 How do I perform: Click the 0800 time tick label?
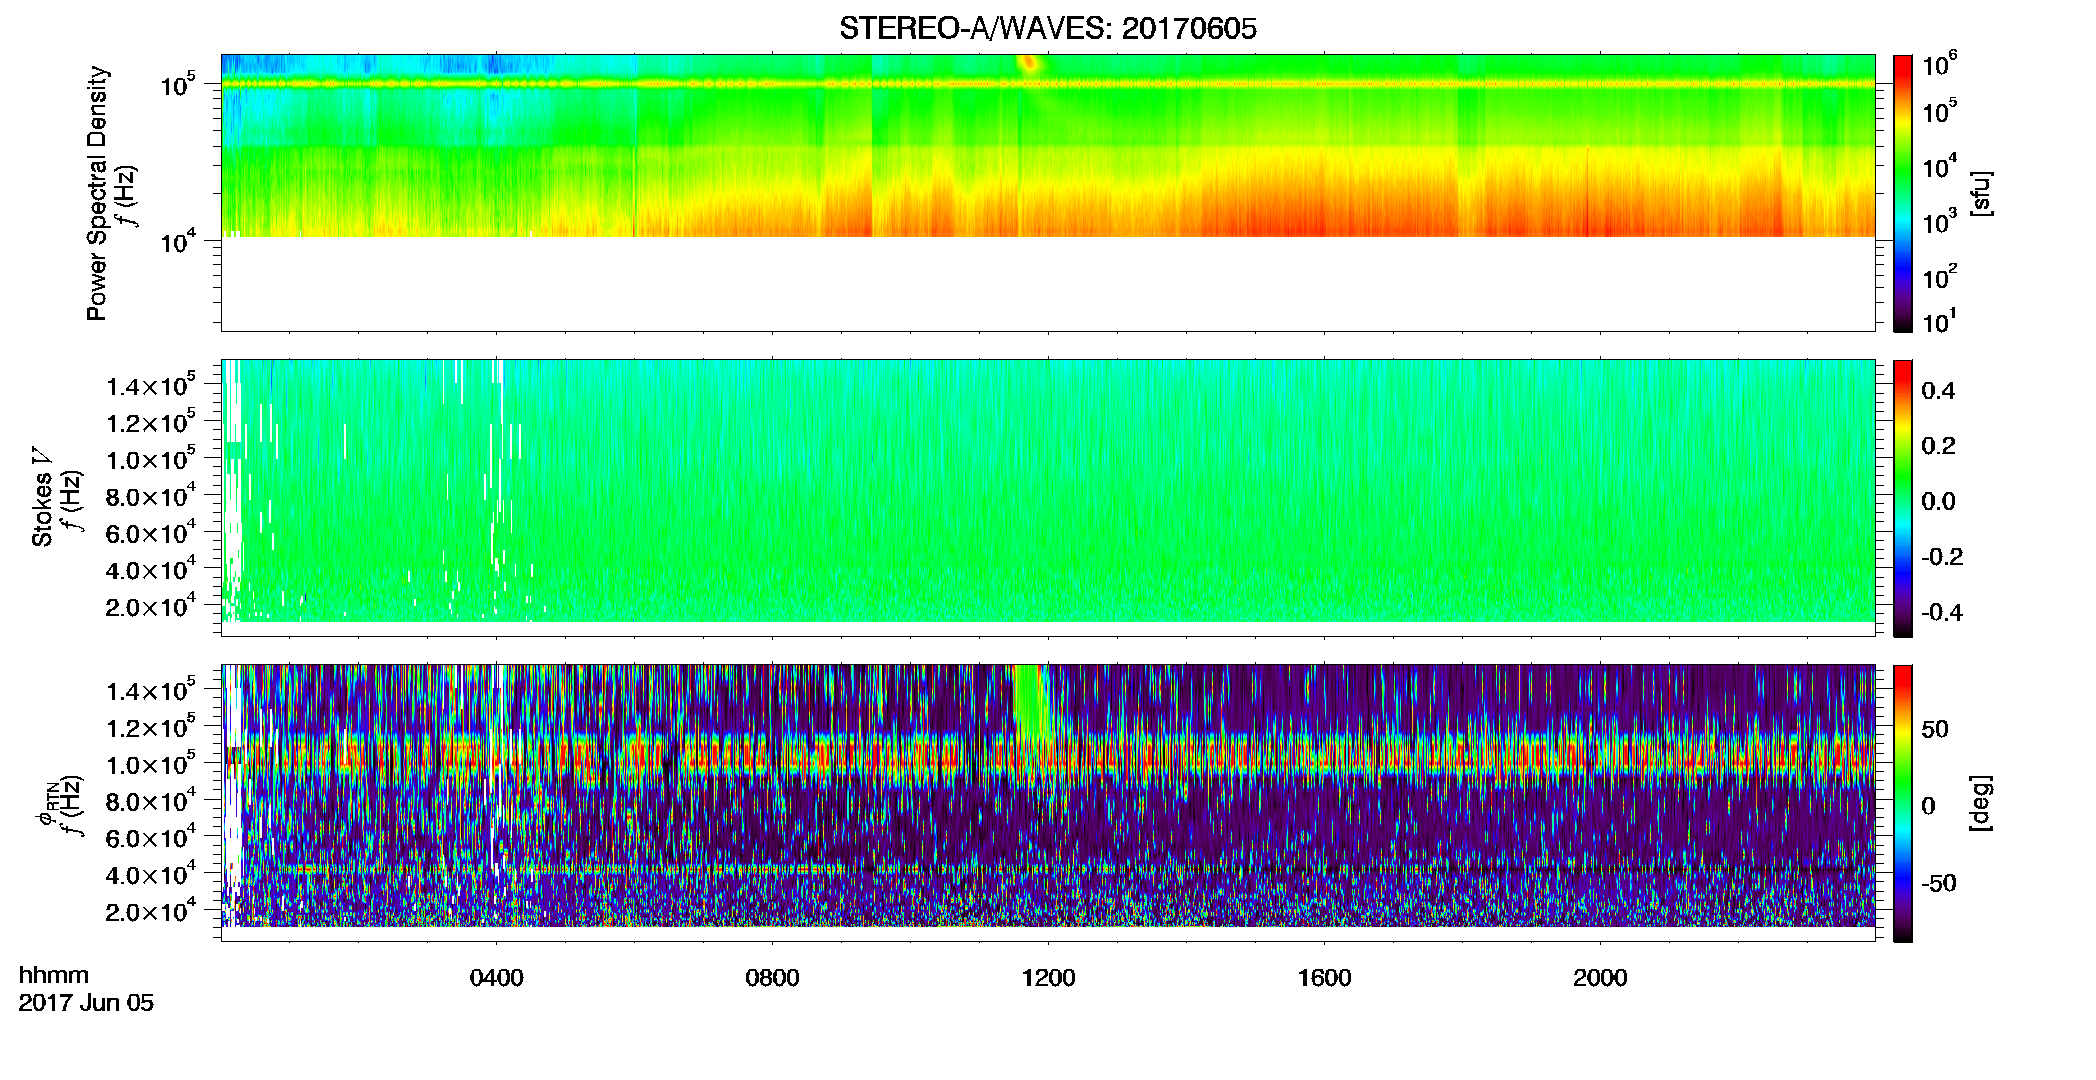(772, 978)
